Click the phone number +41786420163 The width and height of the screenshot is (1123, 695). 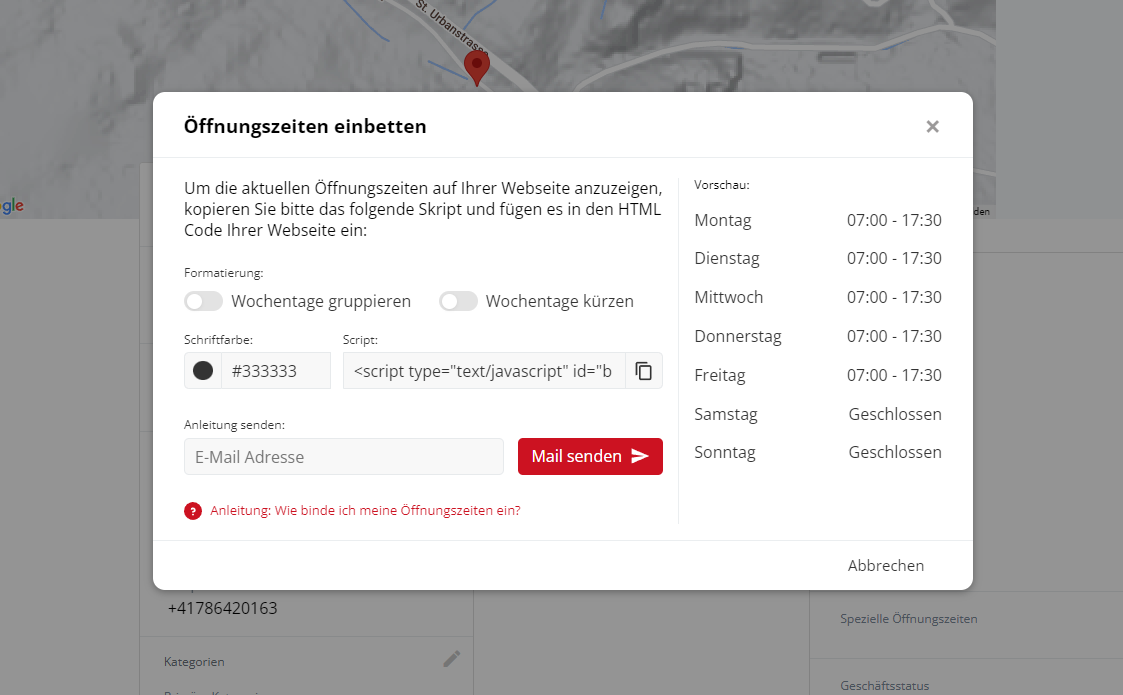pyautogui.click(x=223, y=608)
